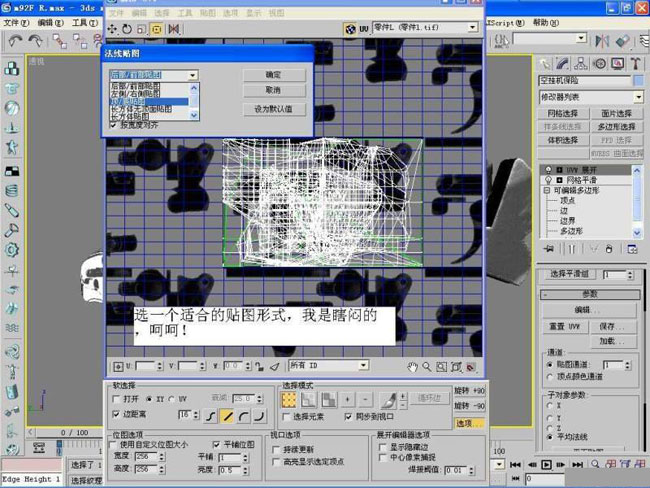Toggle the checker map display icon beside UV
The height and width of the screenshot is (488, 650).
tap(350, 29)
